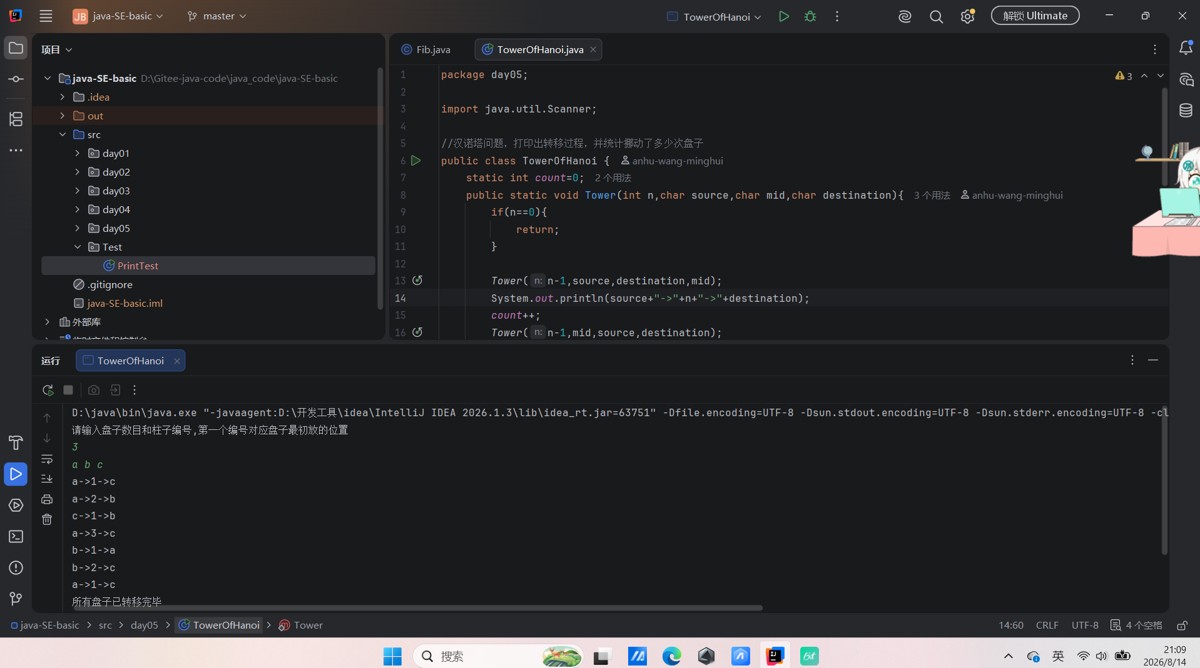1200x668 pixels.
Task: Open the master branch dropdown
Action: coord(217,16)
